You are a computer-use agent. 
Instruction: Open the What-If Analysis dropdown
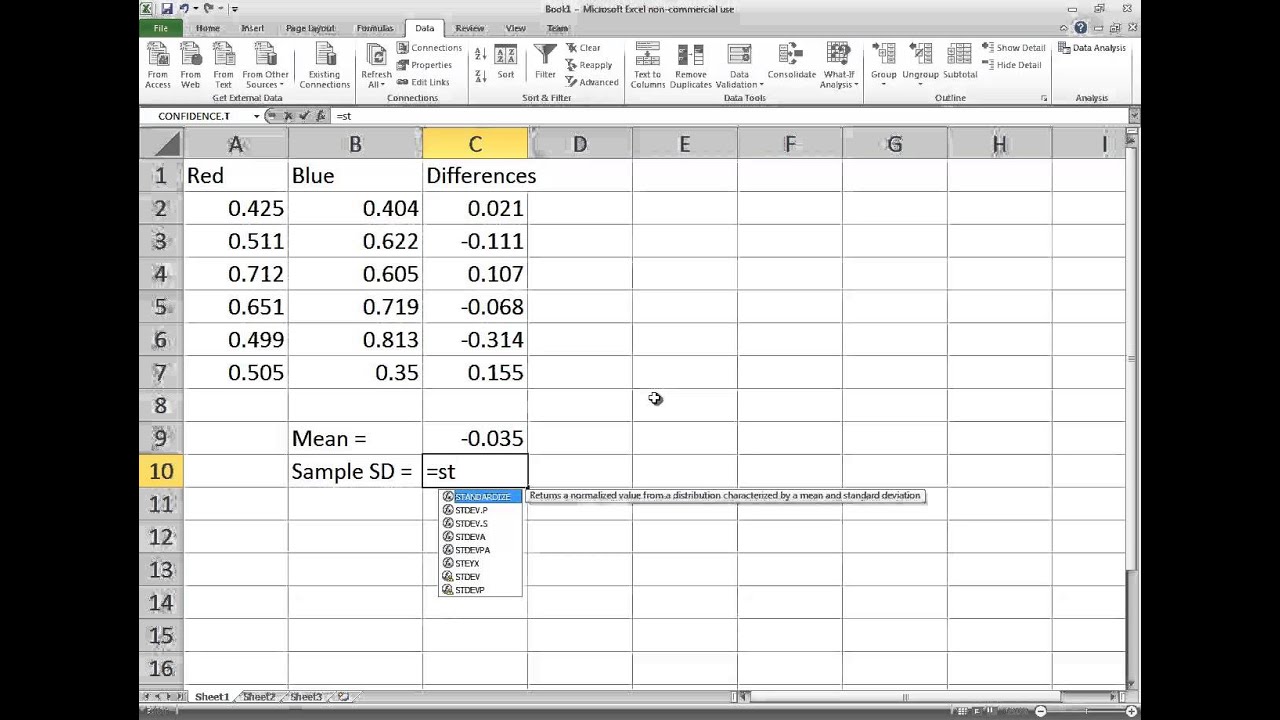pos(839,66)
